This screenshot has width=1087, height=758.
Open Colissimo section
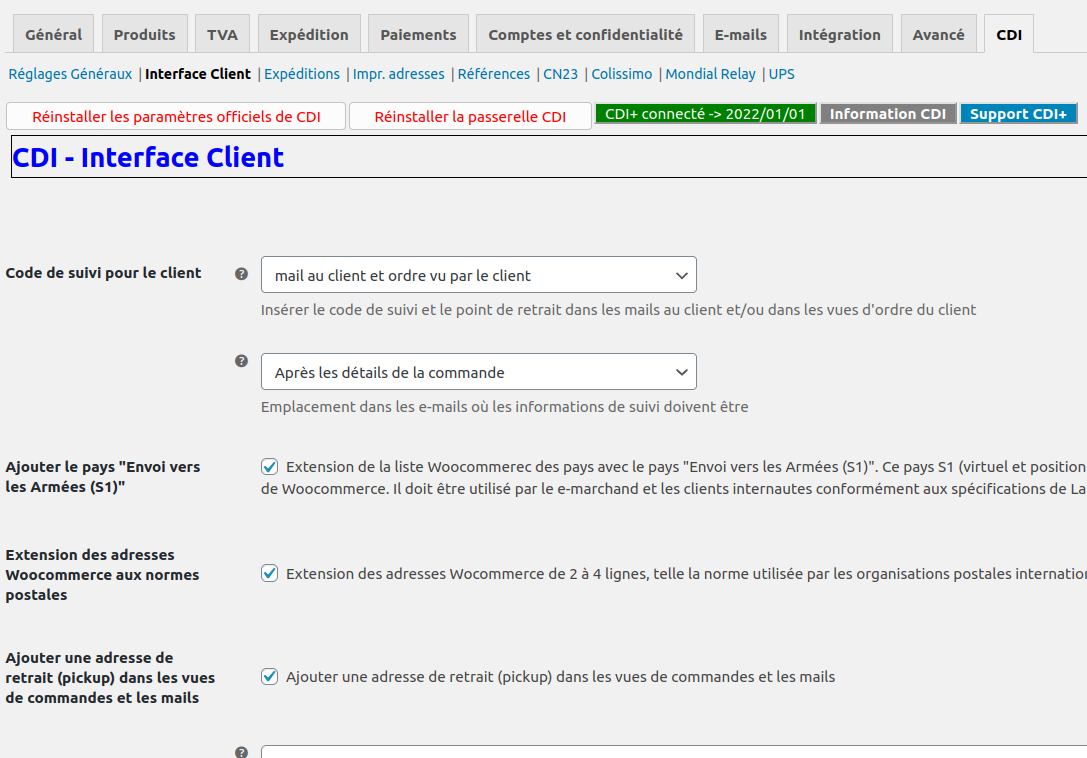(622, 74)
